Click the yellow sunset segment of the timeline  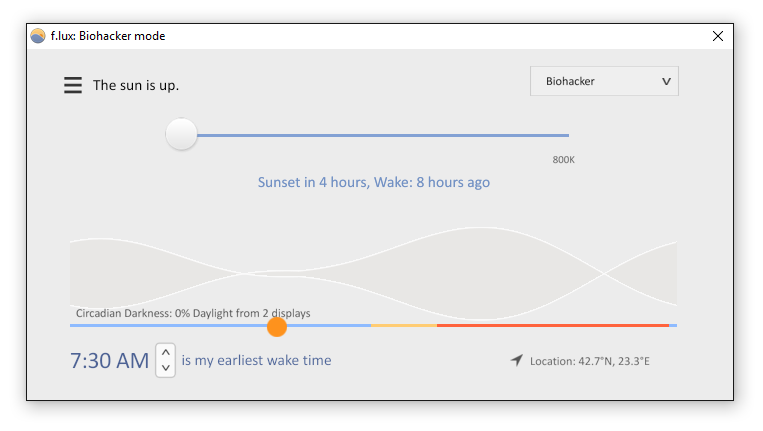click(404, 325)
